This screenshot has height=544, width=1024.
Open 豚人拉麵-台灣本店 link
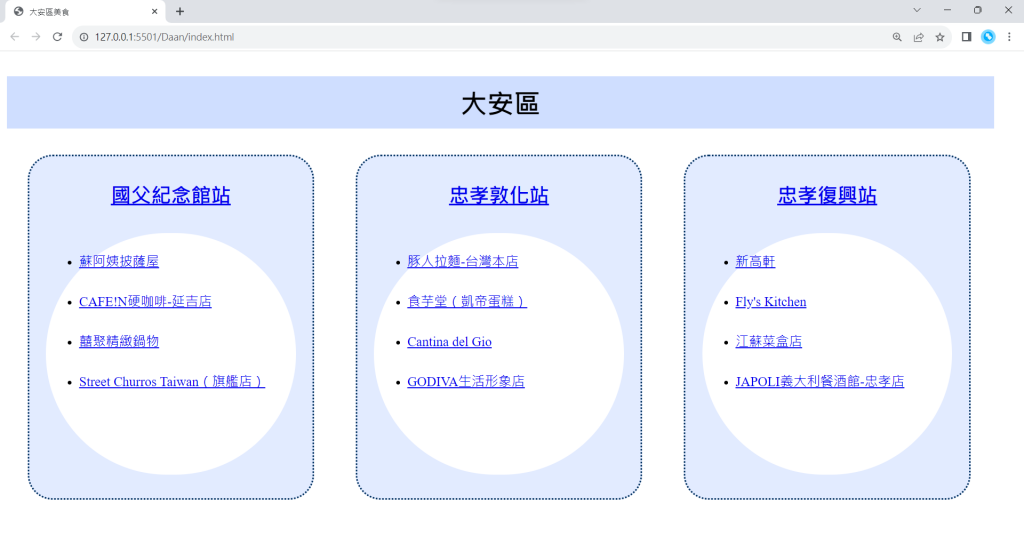coord(462,261)
